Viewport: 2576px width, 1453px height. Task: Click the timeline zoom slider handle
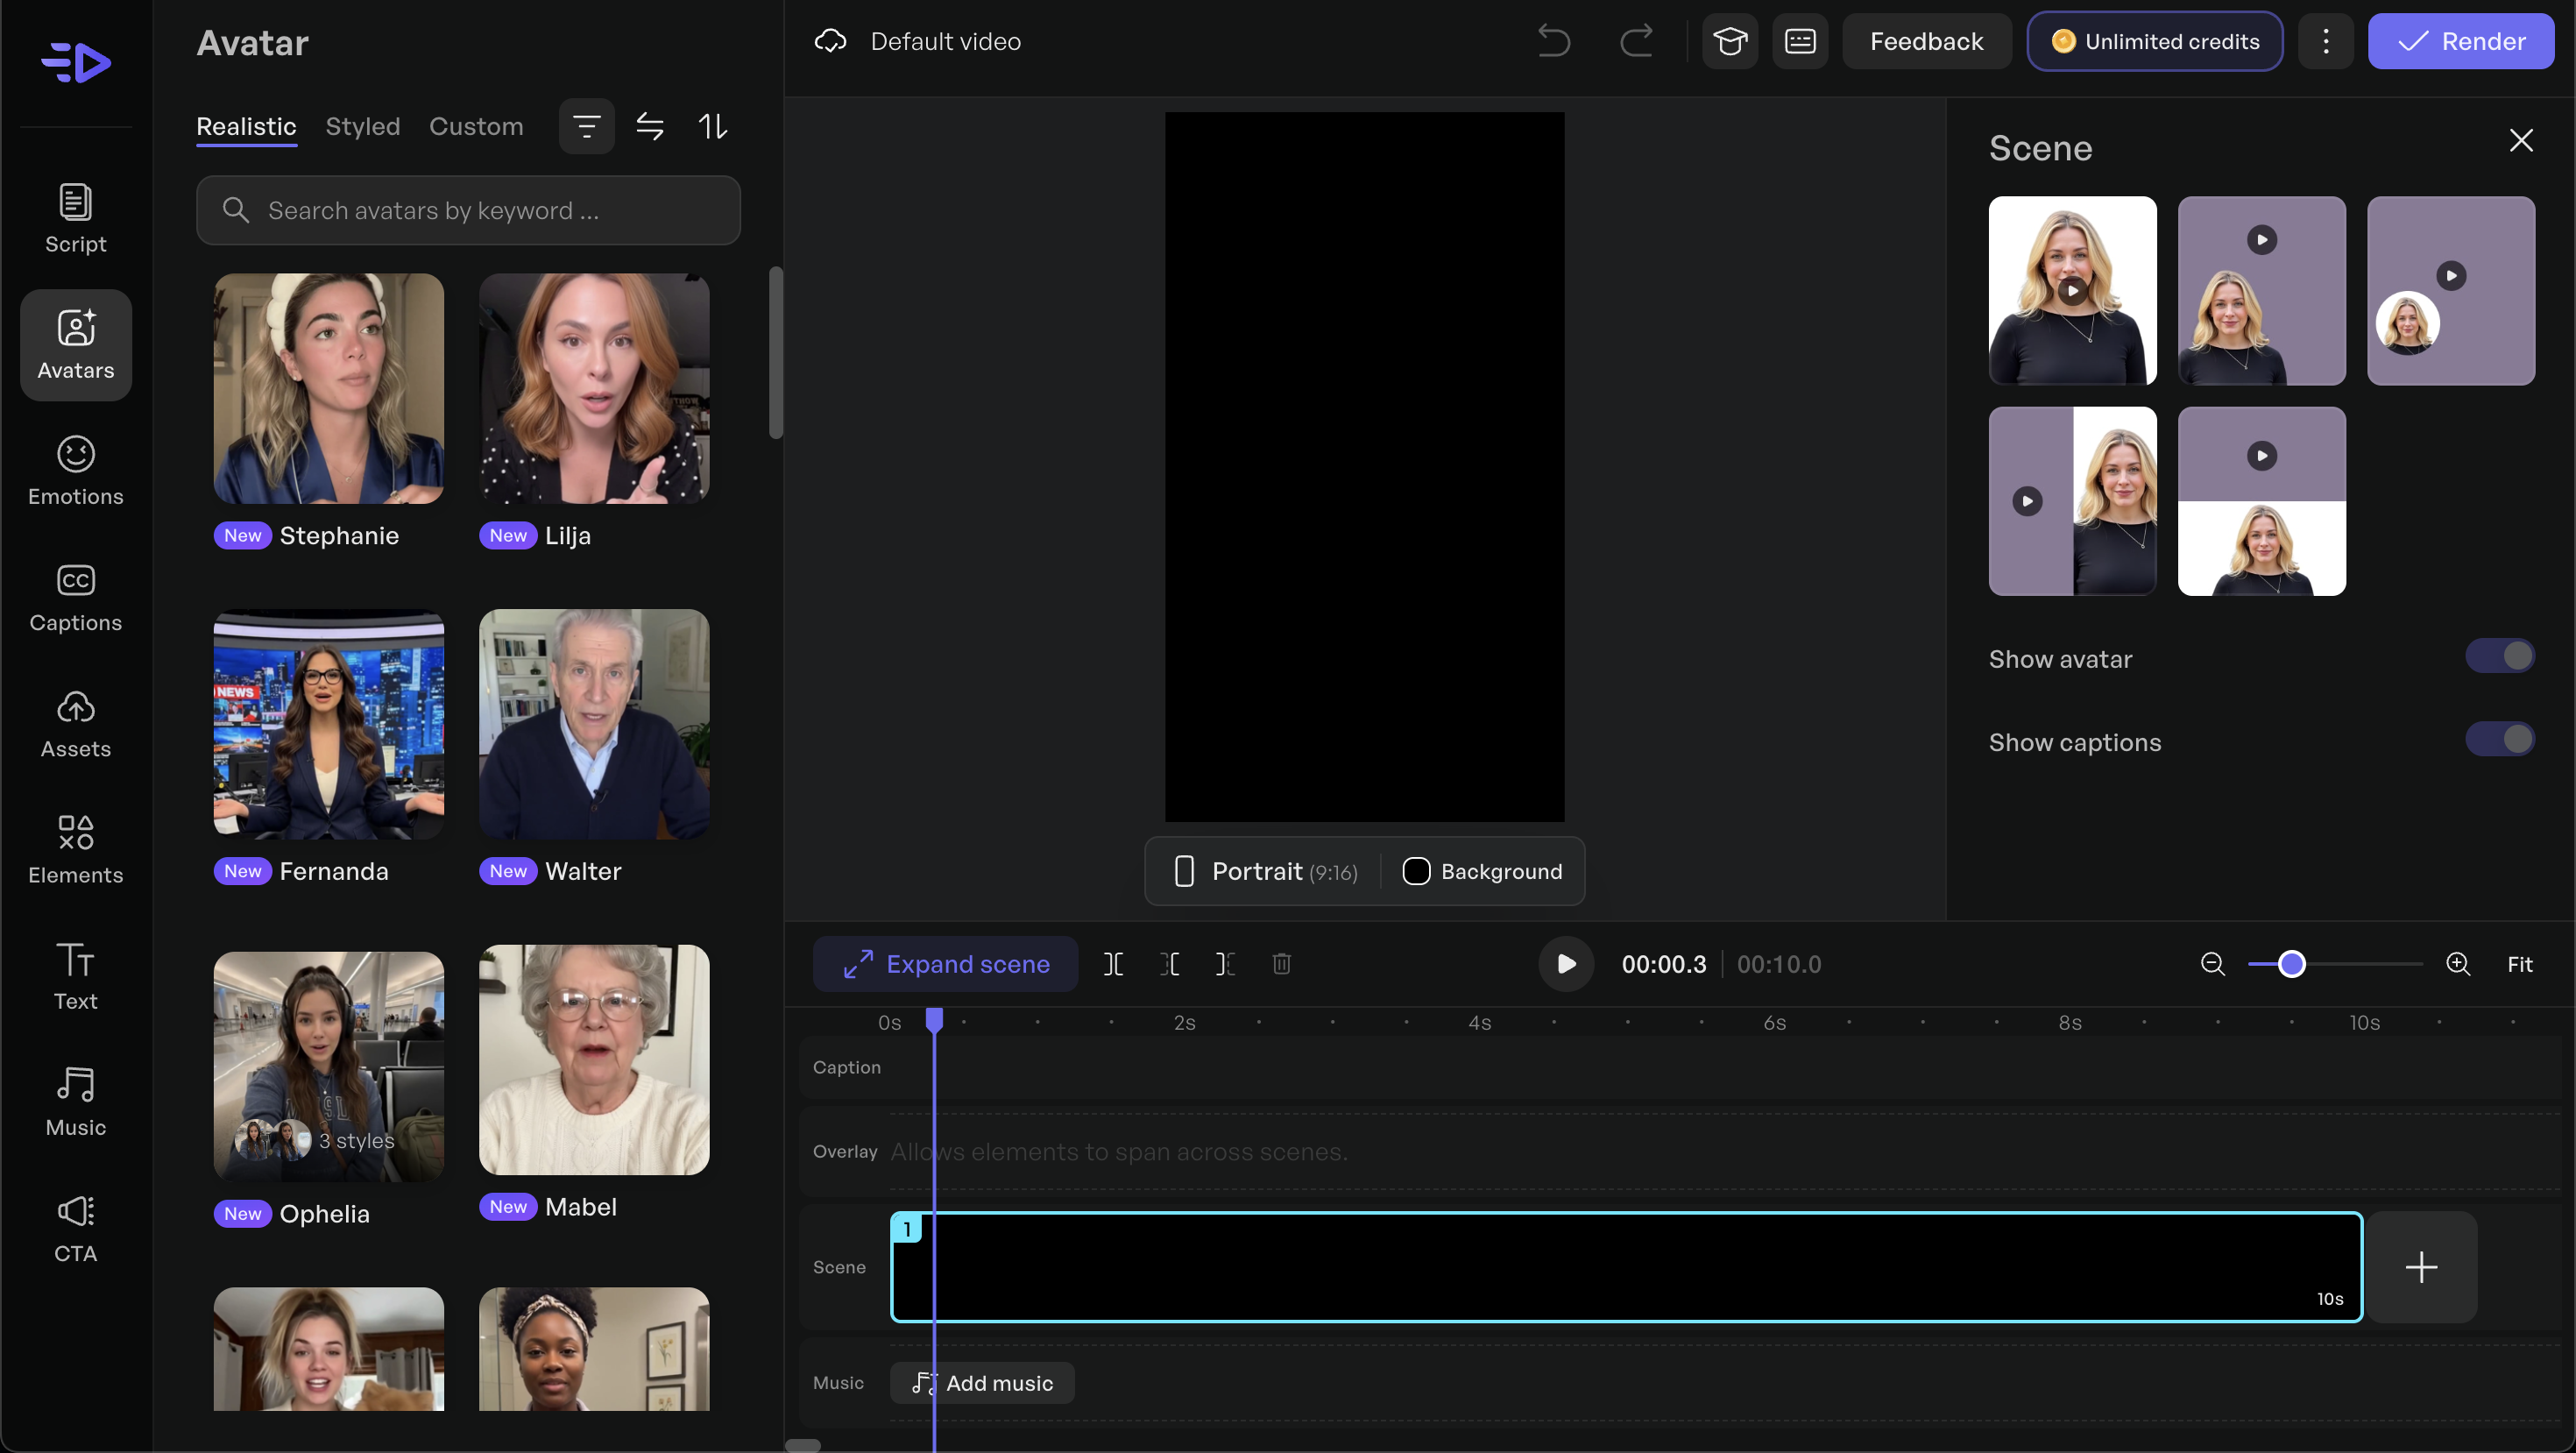coord(2292,964)
